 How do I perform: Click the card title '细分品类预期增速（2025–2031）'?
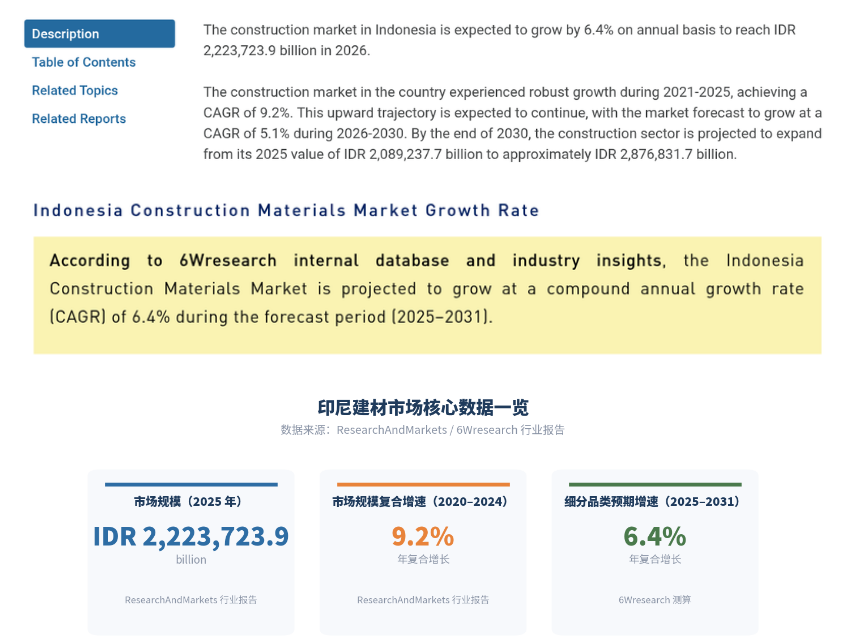(652, 502)
